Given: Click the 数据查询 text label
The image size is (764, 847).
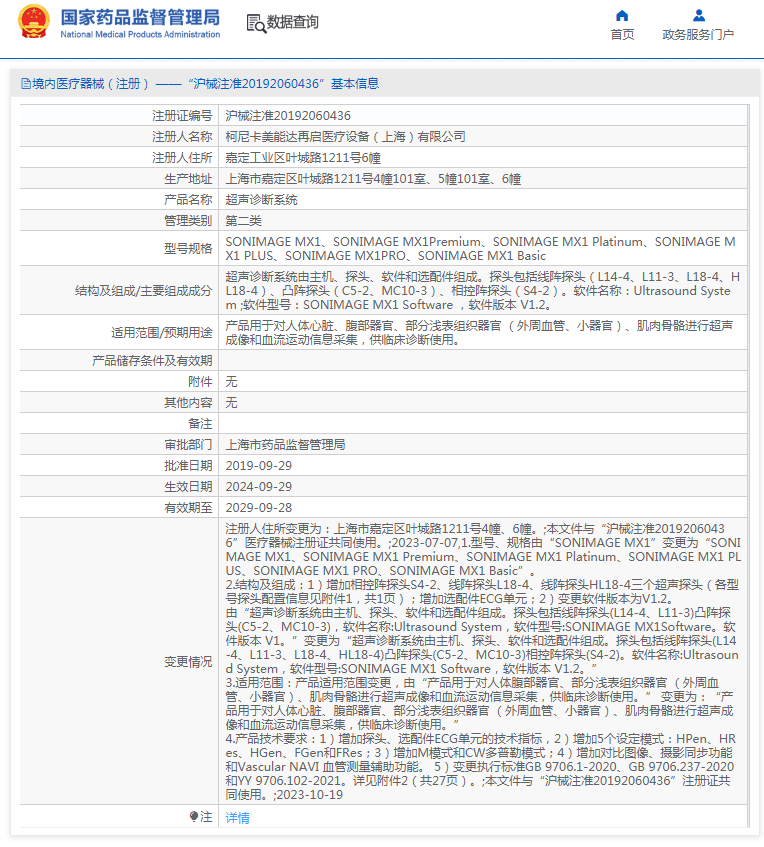Looking at the screenshot, I should tap(293, 22).
